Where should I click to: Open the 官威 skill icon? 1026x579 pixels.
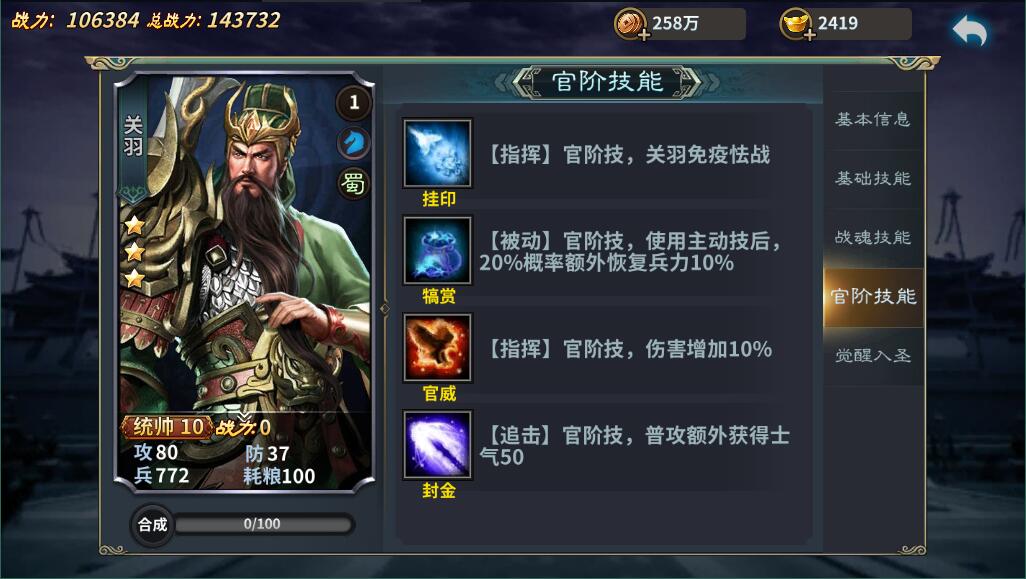[x=437, y=348]
